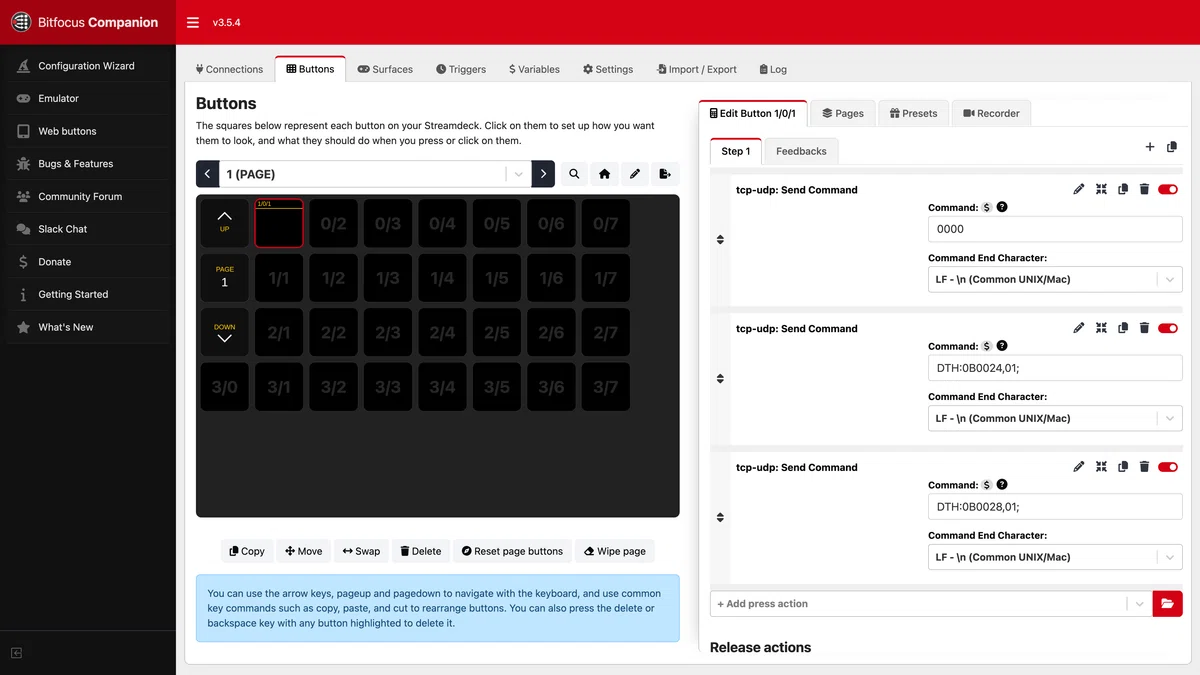
Task: Go to previous page arrow
Action: click(207, 174)
